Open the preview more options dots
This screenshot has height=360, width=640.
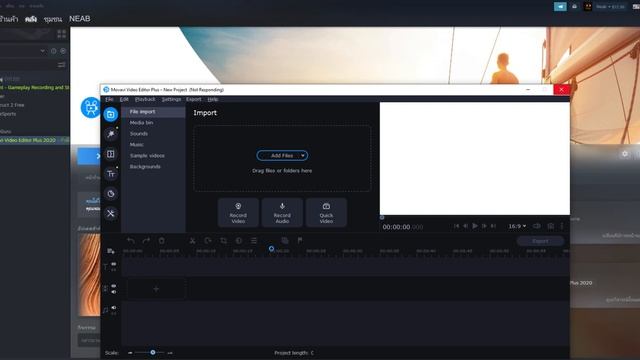562,226
